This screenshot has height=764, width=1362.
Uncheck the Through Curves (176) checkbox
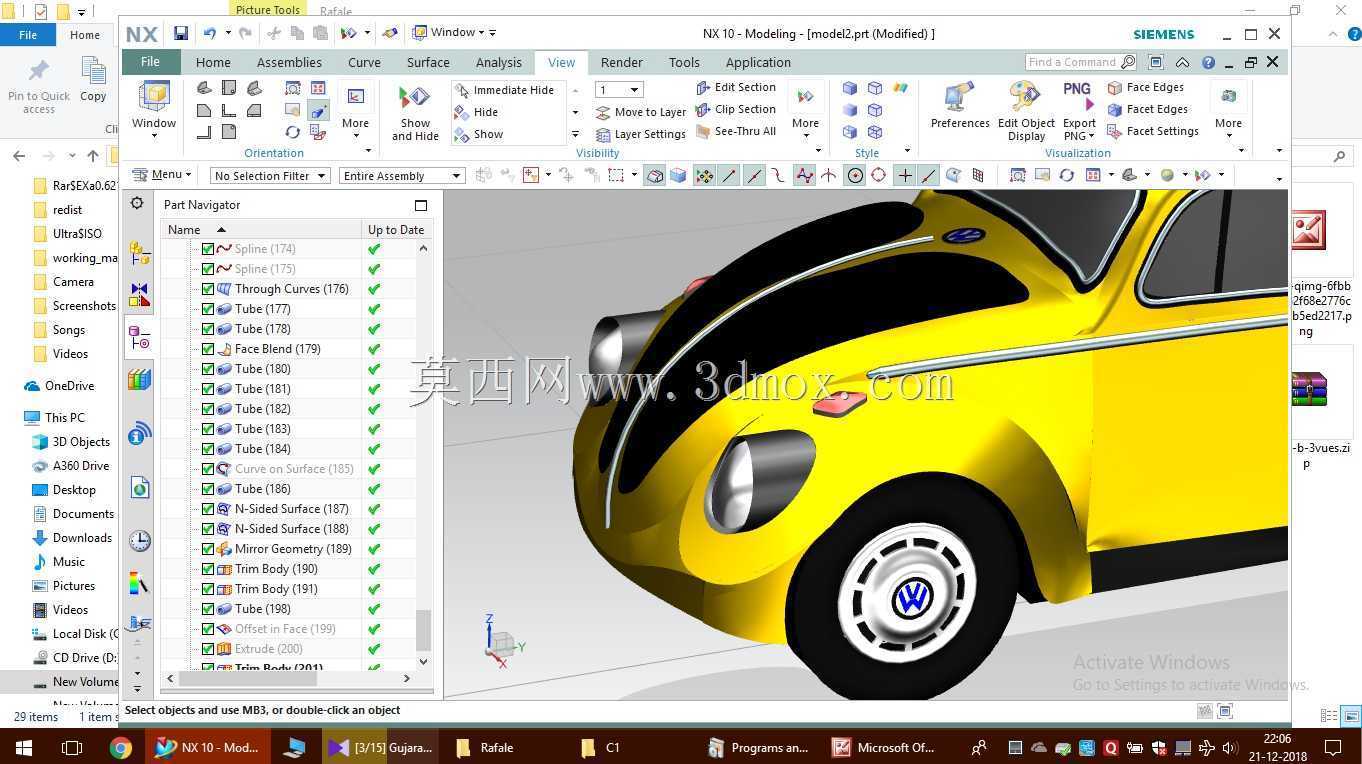[208, 289]
